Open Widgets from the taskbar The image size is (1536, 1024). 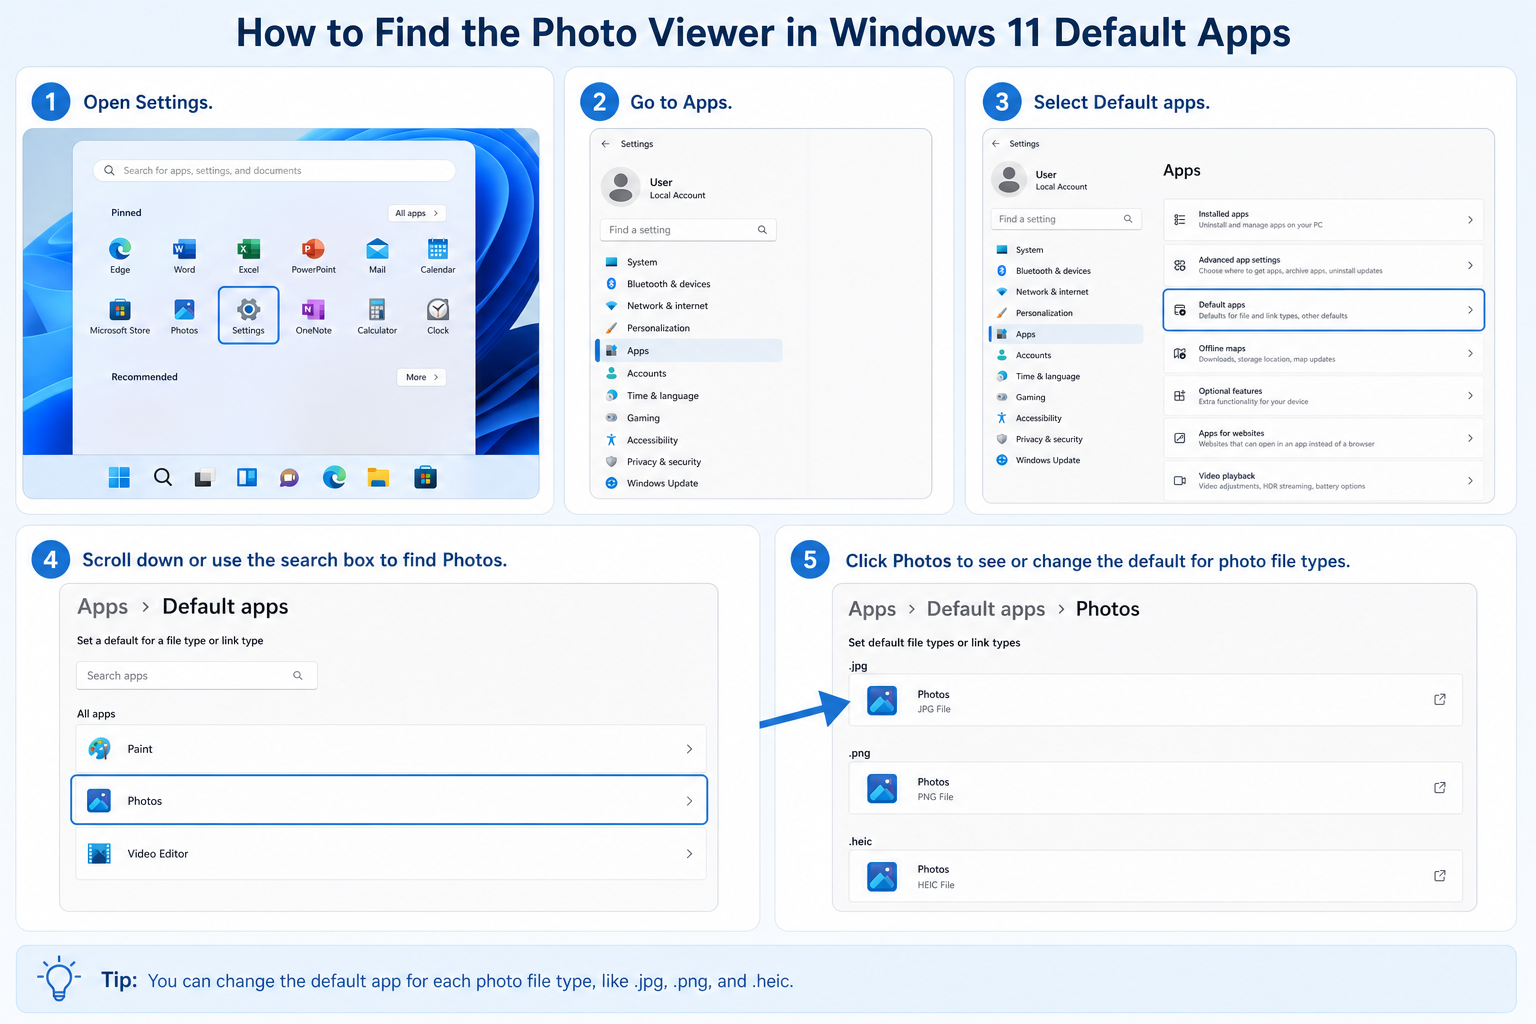[x=247, y=478]
